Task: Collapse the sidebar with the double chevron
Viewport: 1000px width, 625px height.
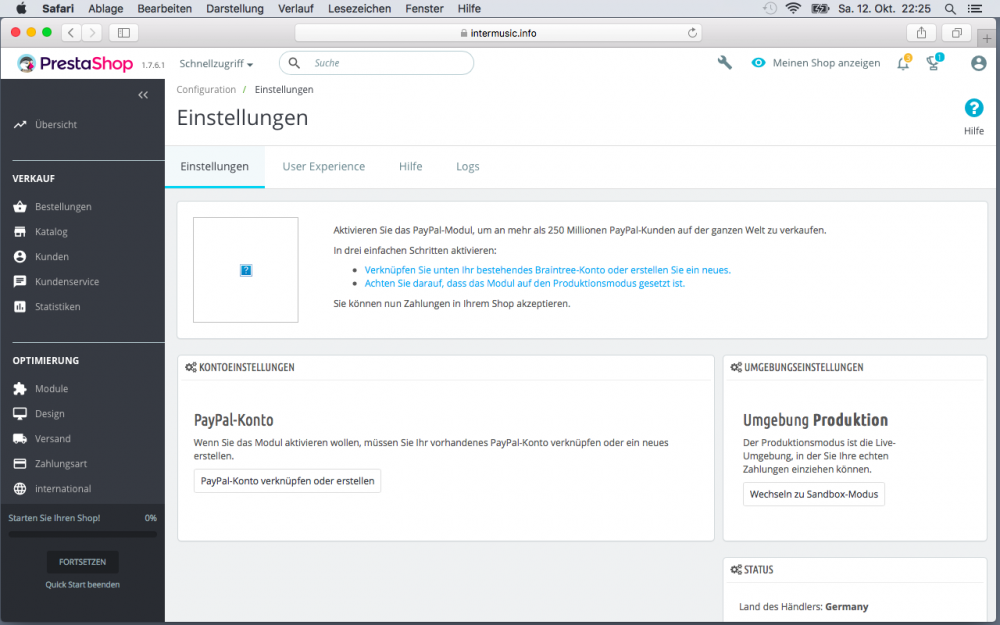Action: point(143,94)
